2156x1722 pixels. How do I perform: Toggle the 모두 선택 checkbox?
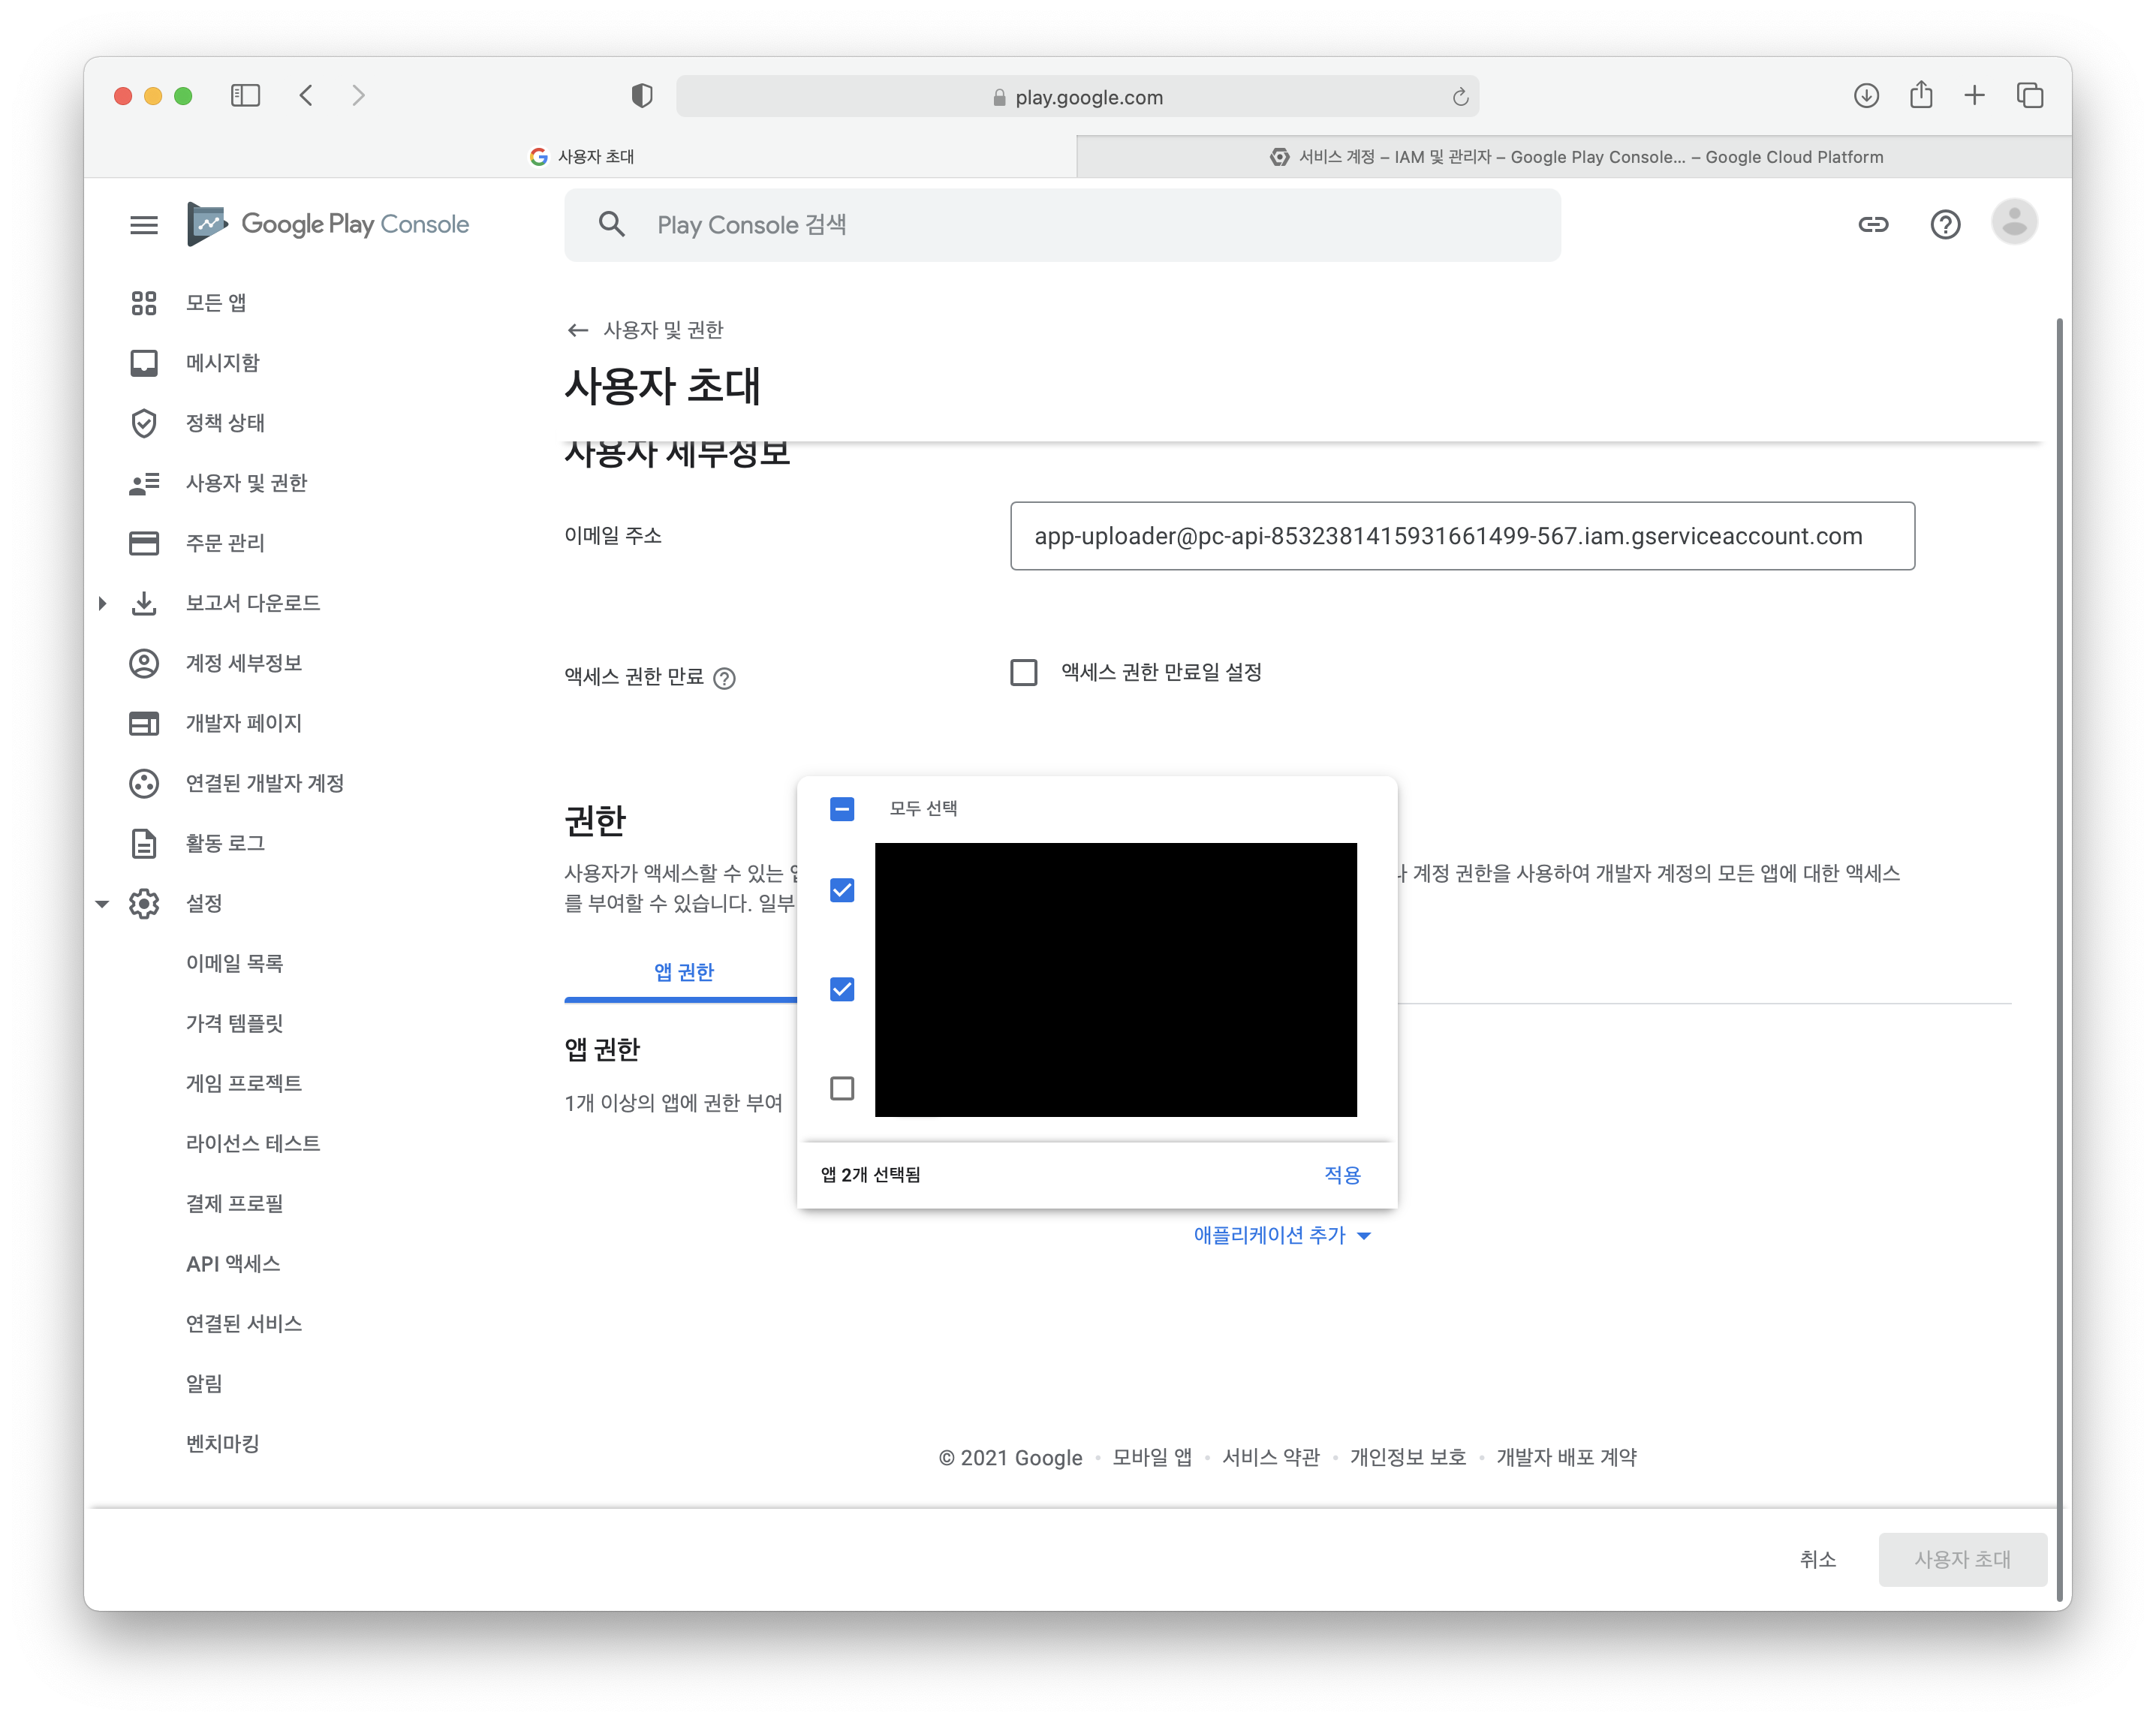pos(842,809)
